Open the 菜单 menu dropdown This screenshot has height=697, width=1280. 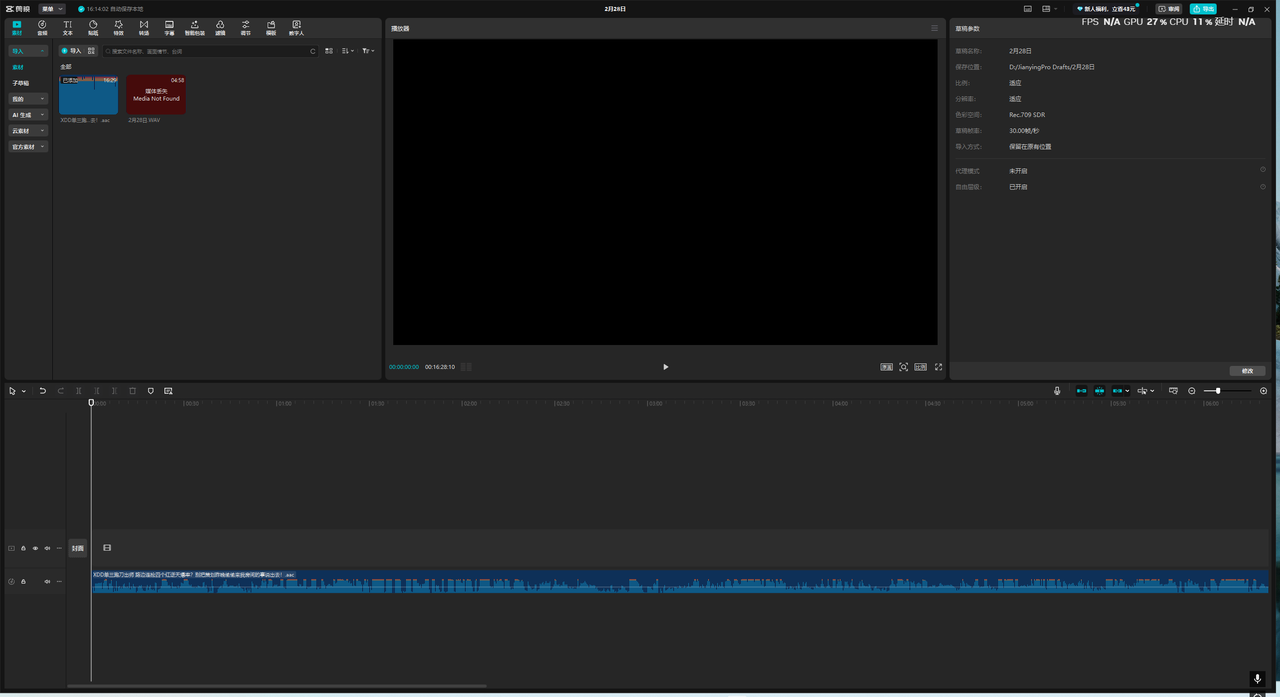[x=52, y=9]
